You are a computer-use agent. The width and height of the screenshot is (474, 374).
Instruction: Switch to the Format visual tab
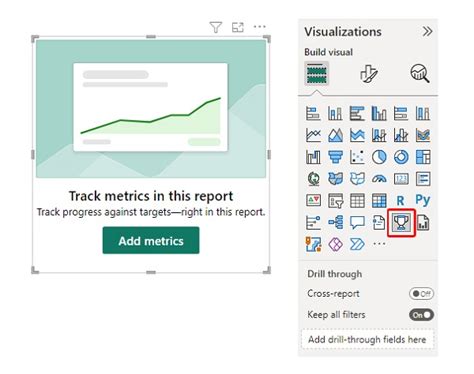tap(369, 73)
